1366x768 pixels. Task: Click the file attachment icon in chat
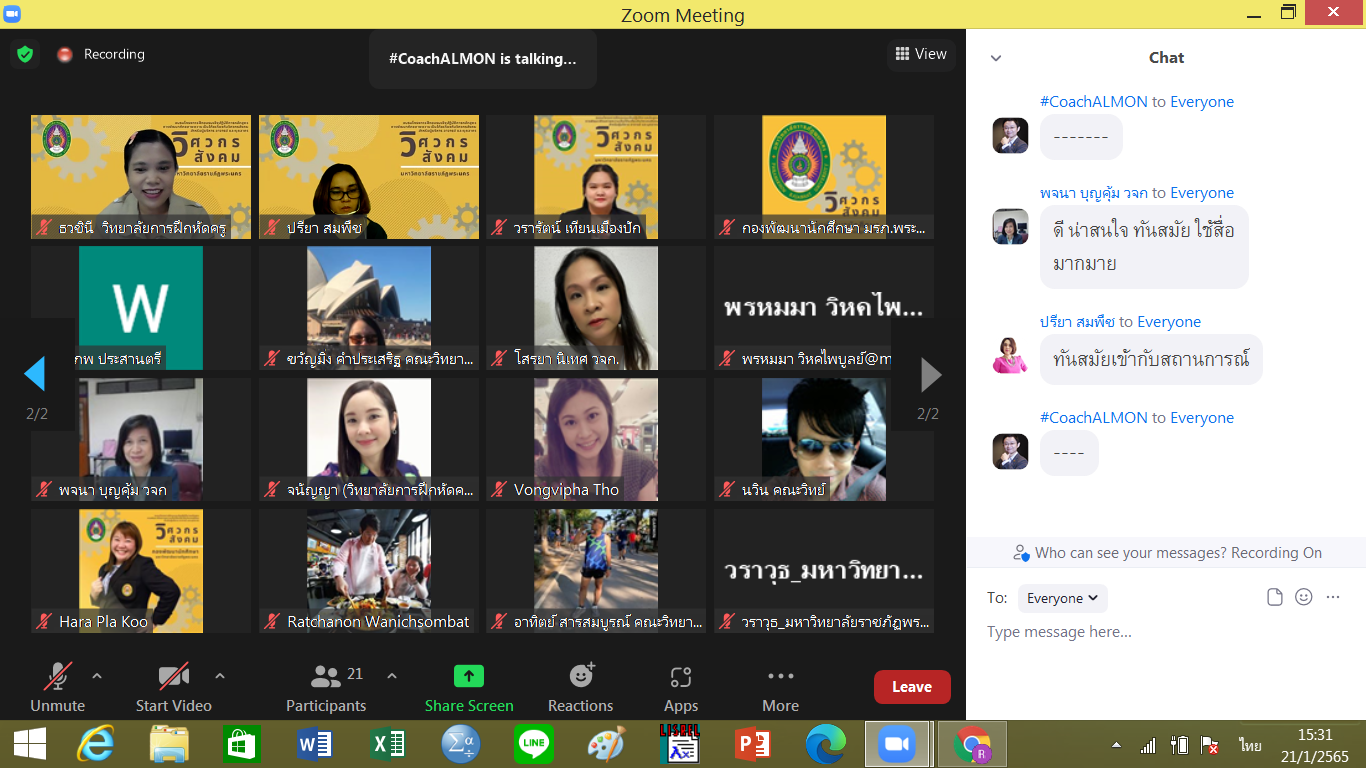coord(1274,597)
